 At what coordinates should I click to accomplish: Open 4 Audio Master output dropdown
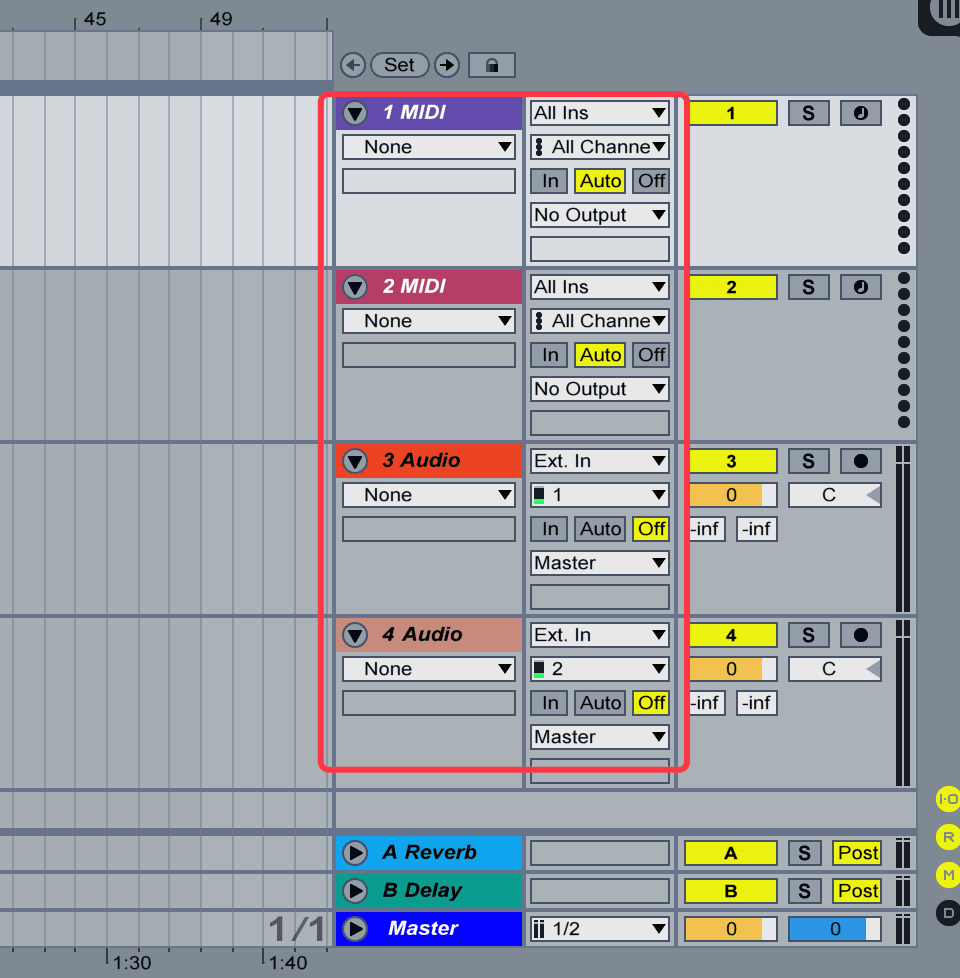(599, 737)
